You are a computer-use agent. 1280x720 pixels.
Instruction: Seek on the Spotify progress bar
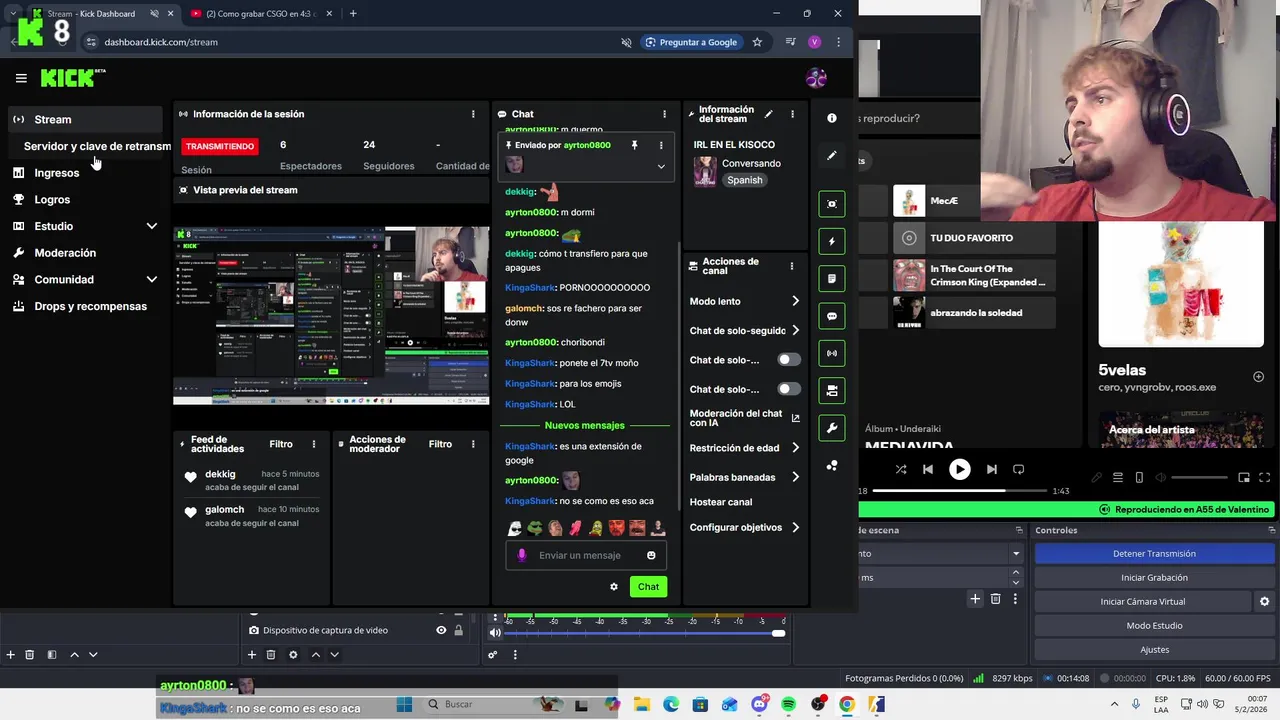point(959,491)
